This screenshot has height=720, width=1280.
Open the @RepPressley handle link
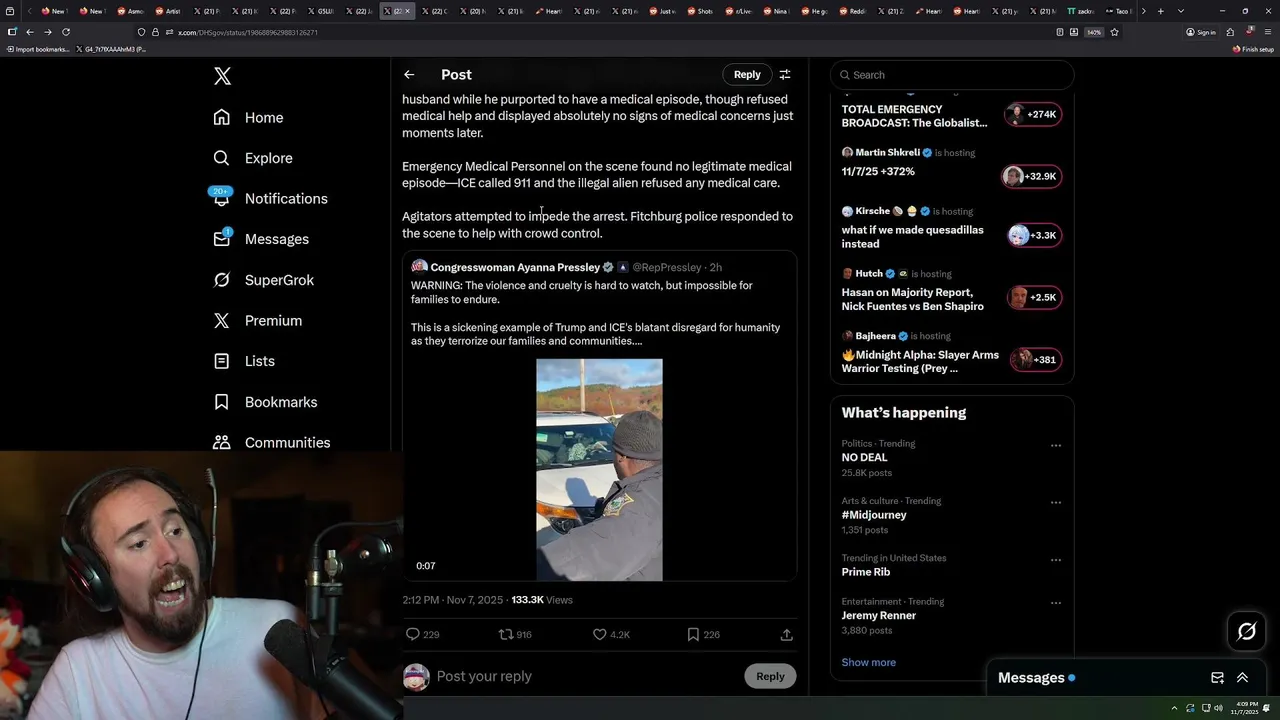click(x=667, y=267)
